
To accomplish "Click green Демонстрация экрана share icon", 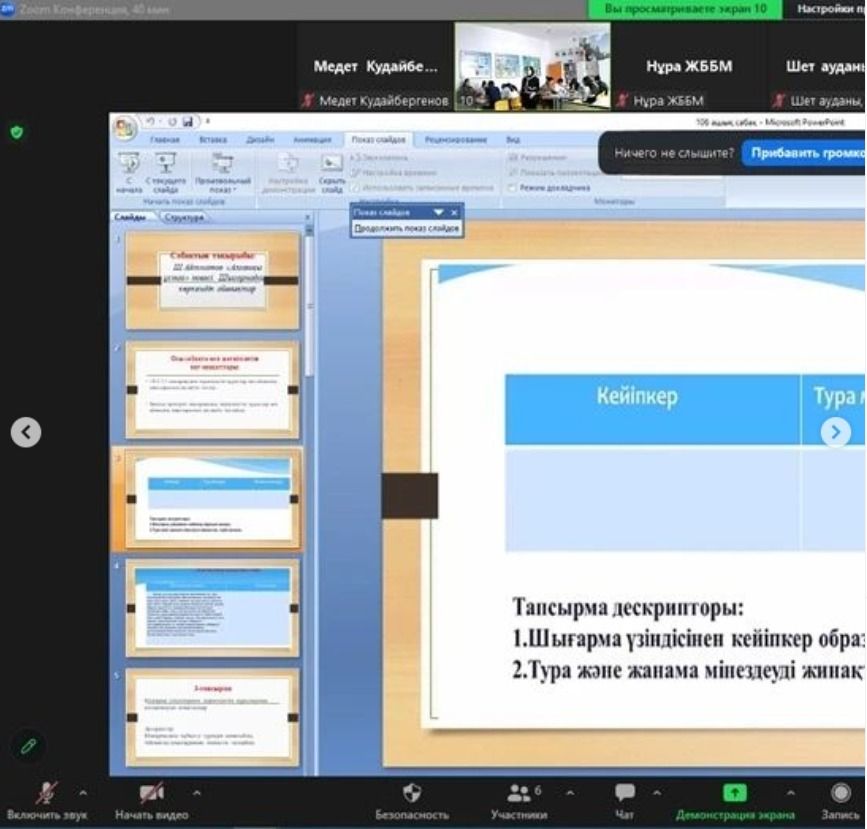I will [735, 793].
